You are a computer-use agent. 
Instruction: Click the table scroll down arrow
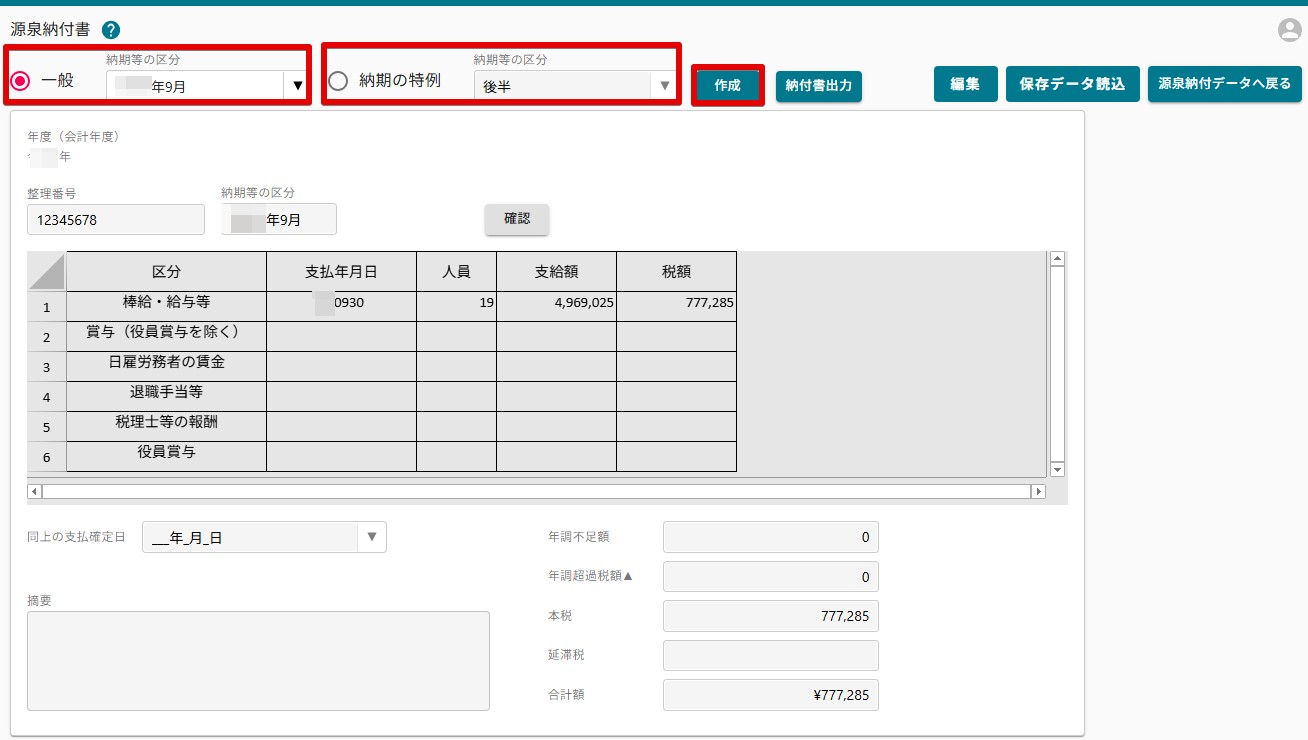1058,469
